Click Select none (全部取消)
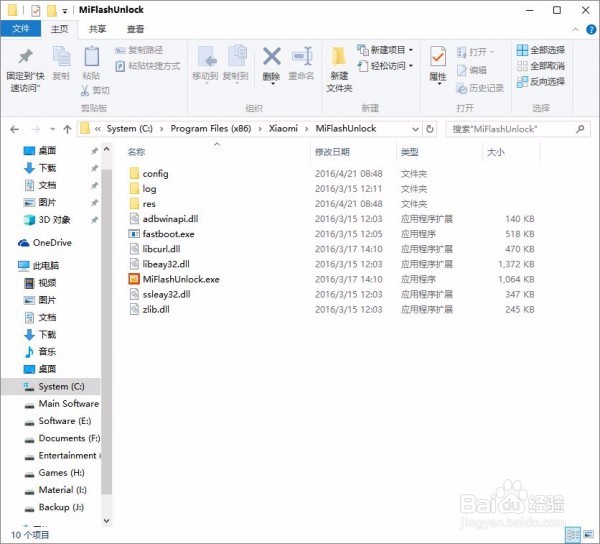This screenshot has width=600, height=544. tap(541, 66)
